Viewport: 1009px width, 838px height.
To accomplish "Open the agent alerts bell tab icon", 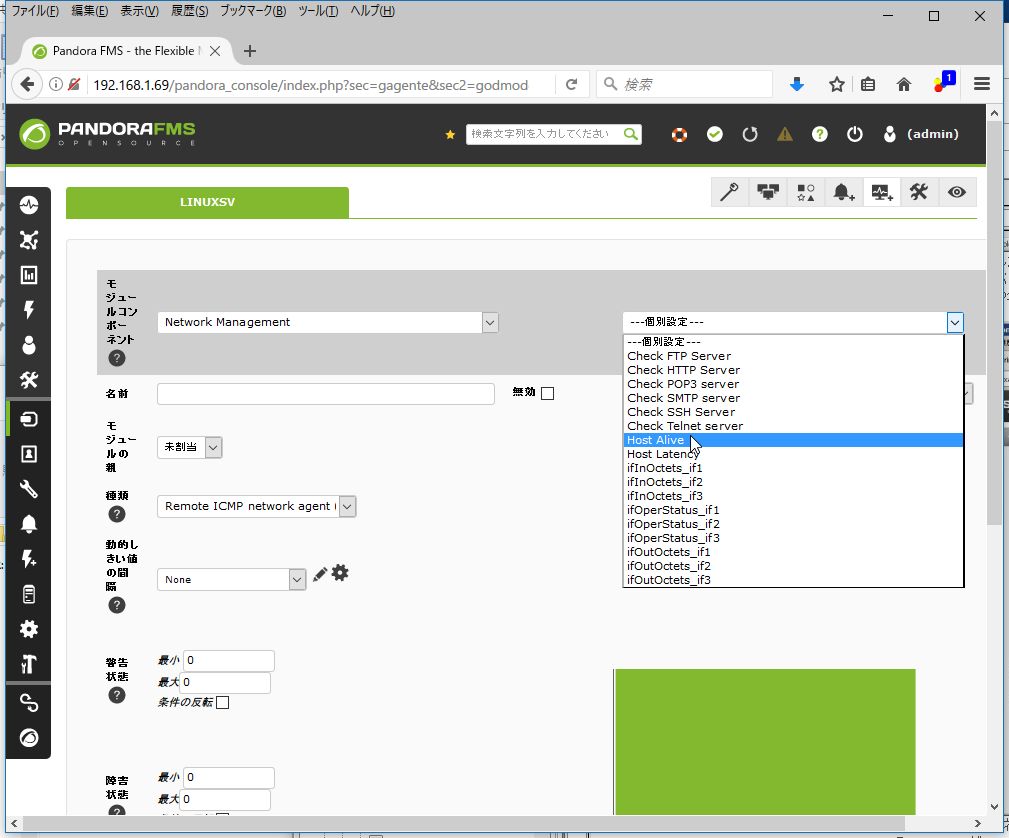I will (844, 192).
